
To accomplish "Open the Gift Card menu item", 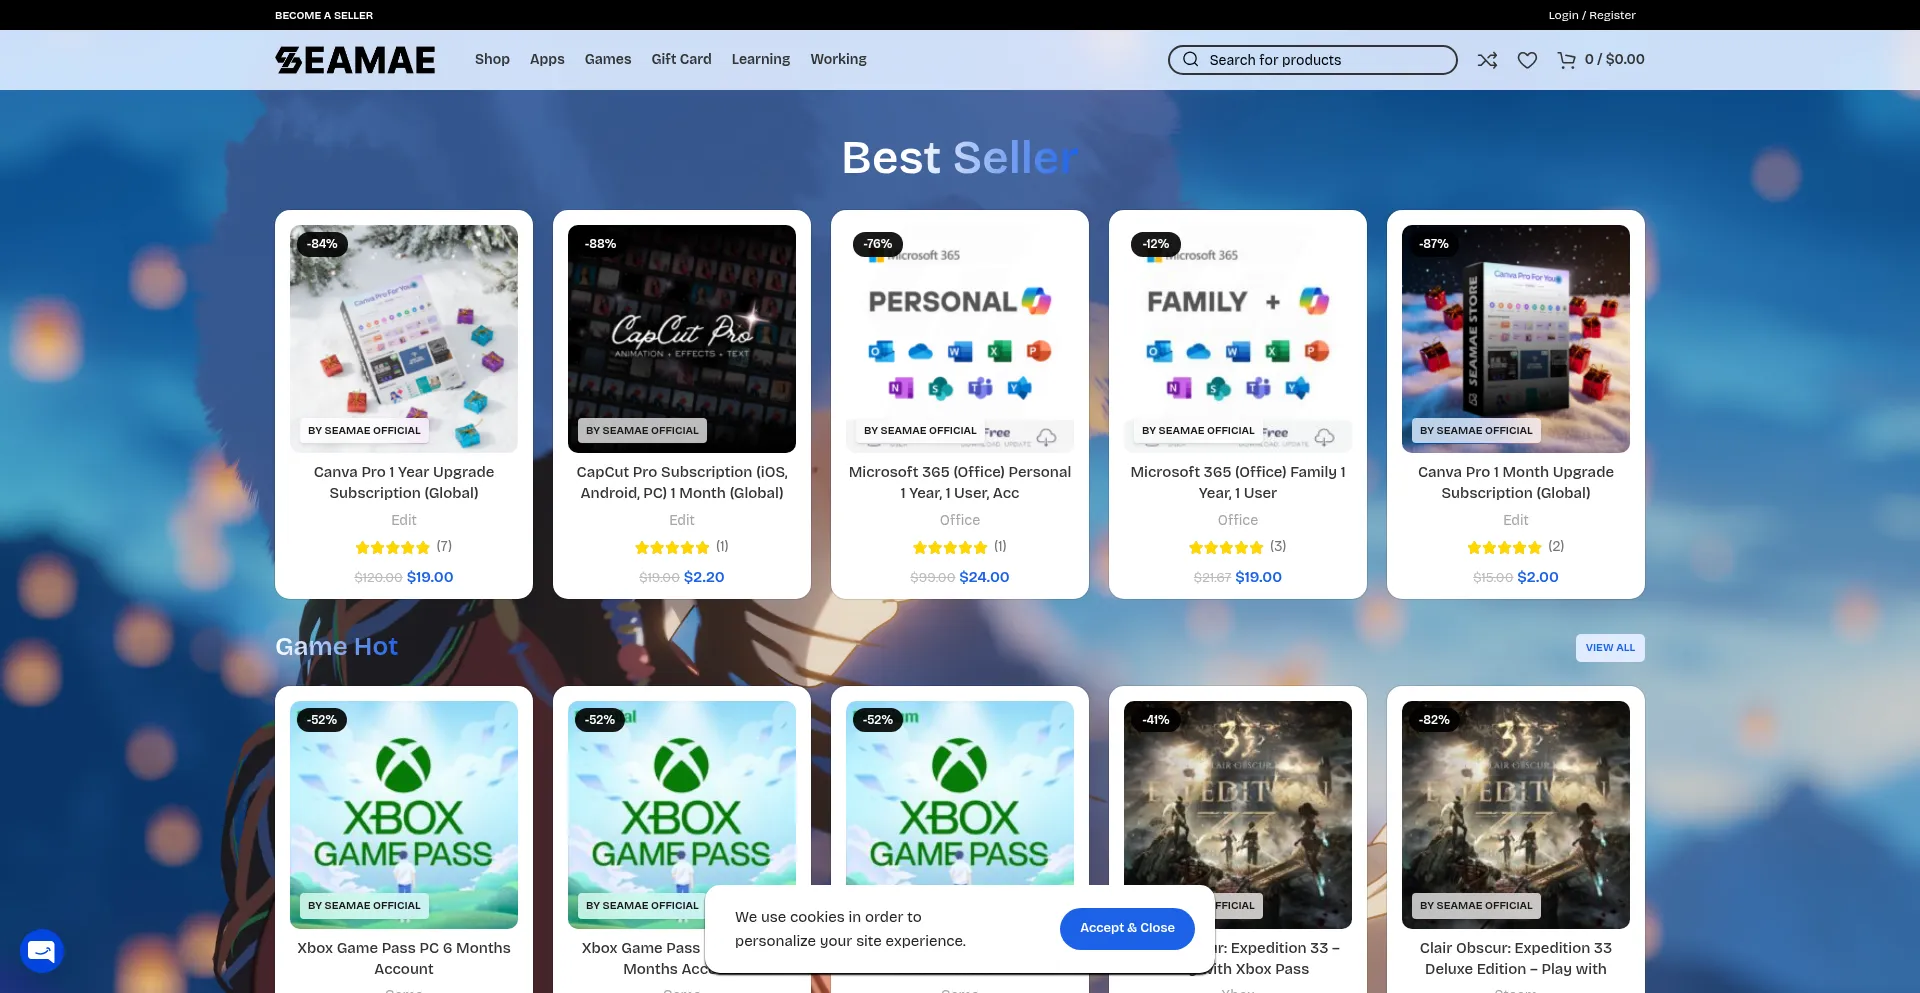I will click(x=681, y=59).
